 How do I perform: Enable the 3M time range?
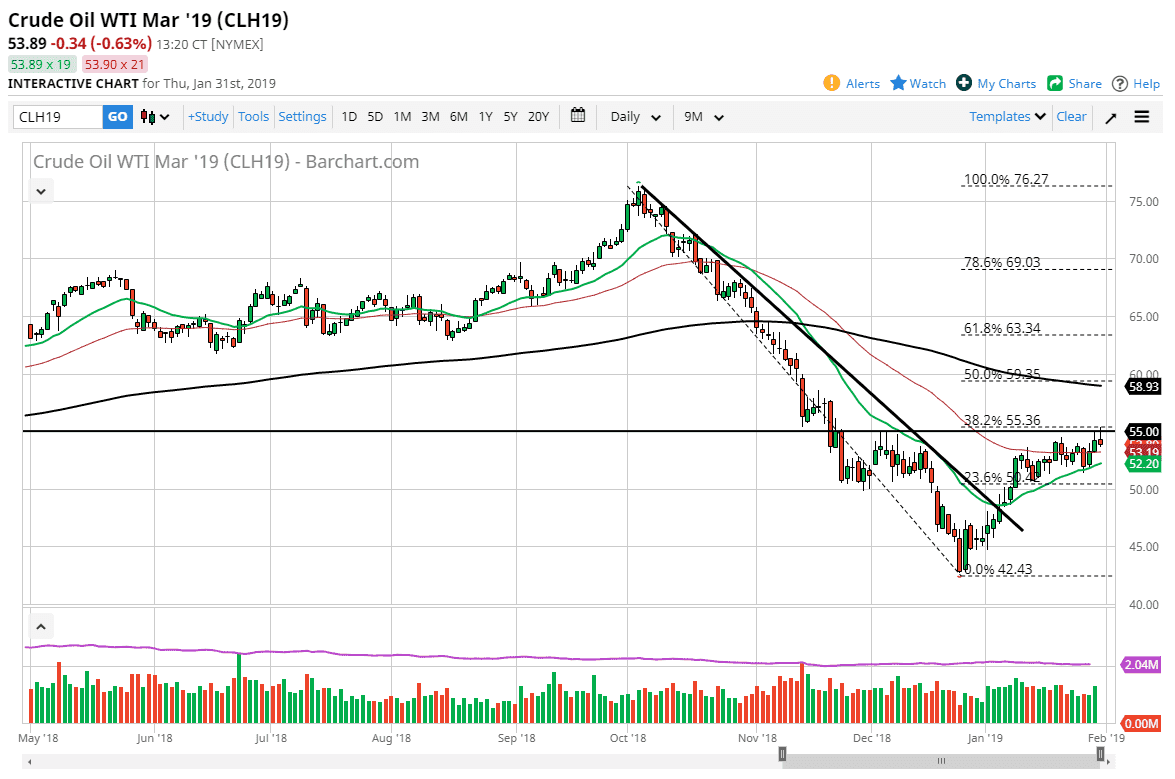[x=430, y=117]
